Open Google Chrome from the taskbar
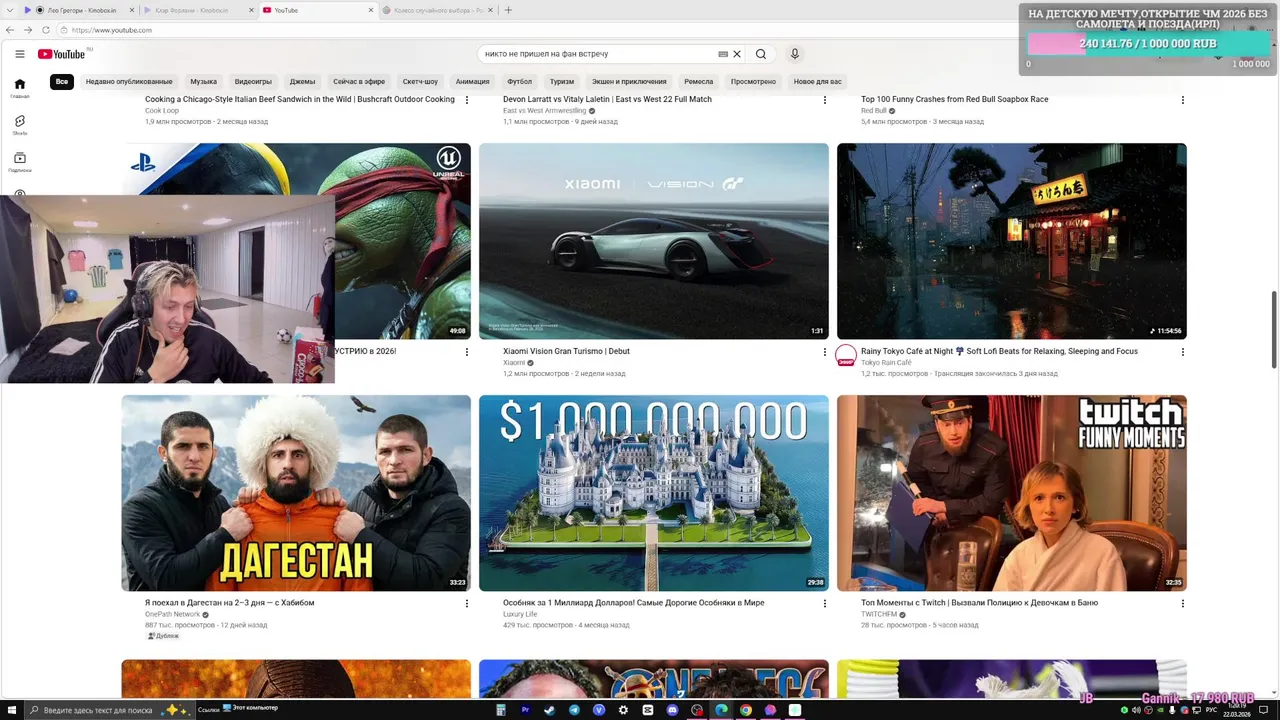This screenshot has width=1280, height=720. coord(745,710)
